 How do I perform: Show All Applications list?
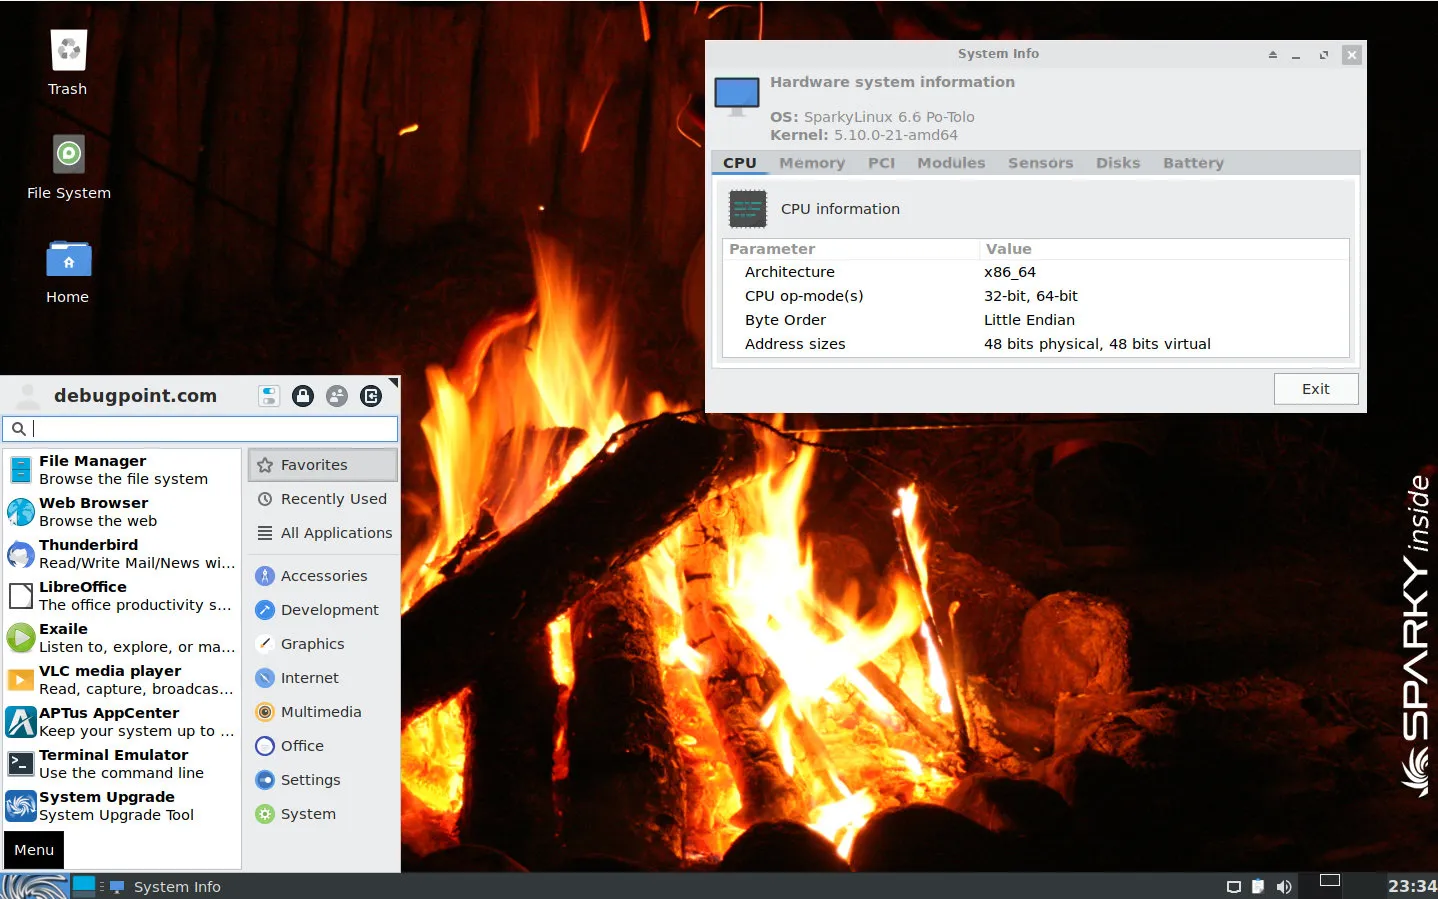tap(335, 533)
